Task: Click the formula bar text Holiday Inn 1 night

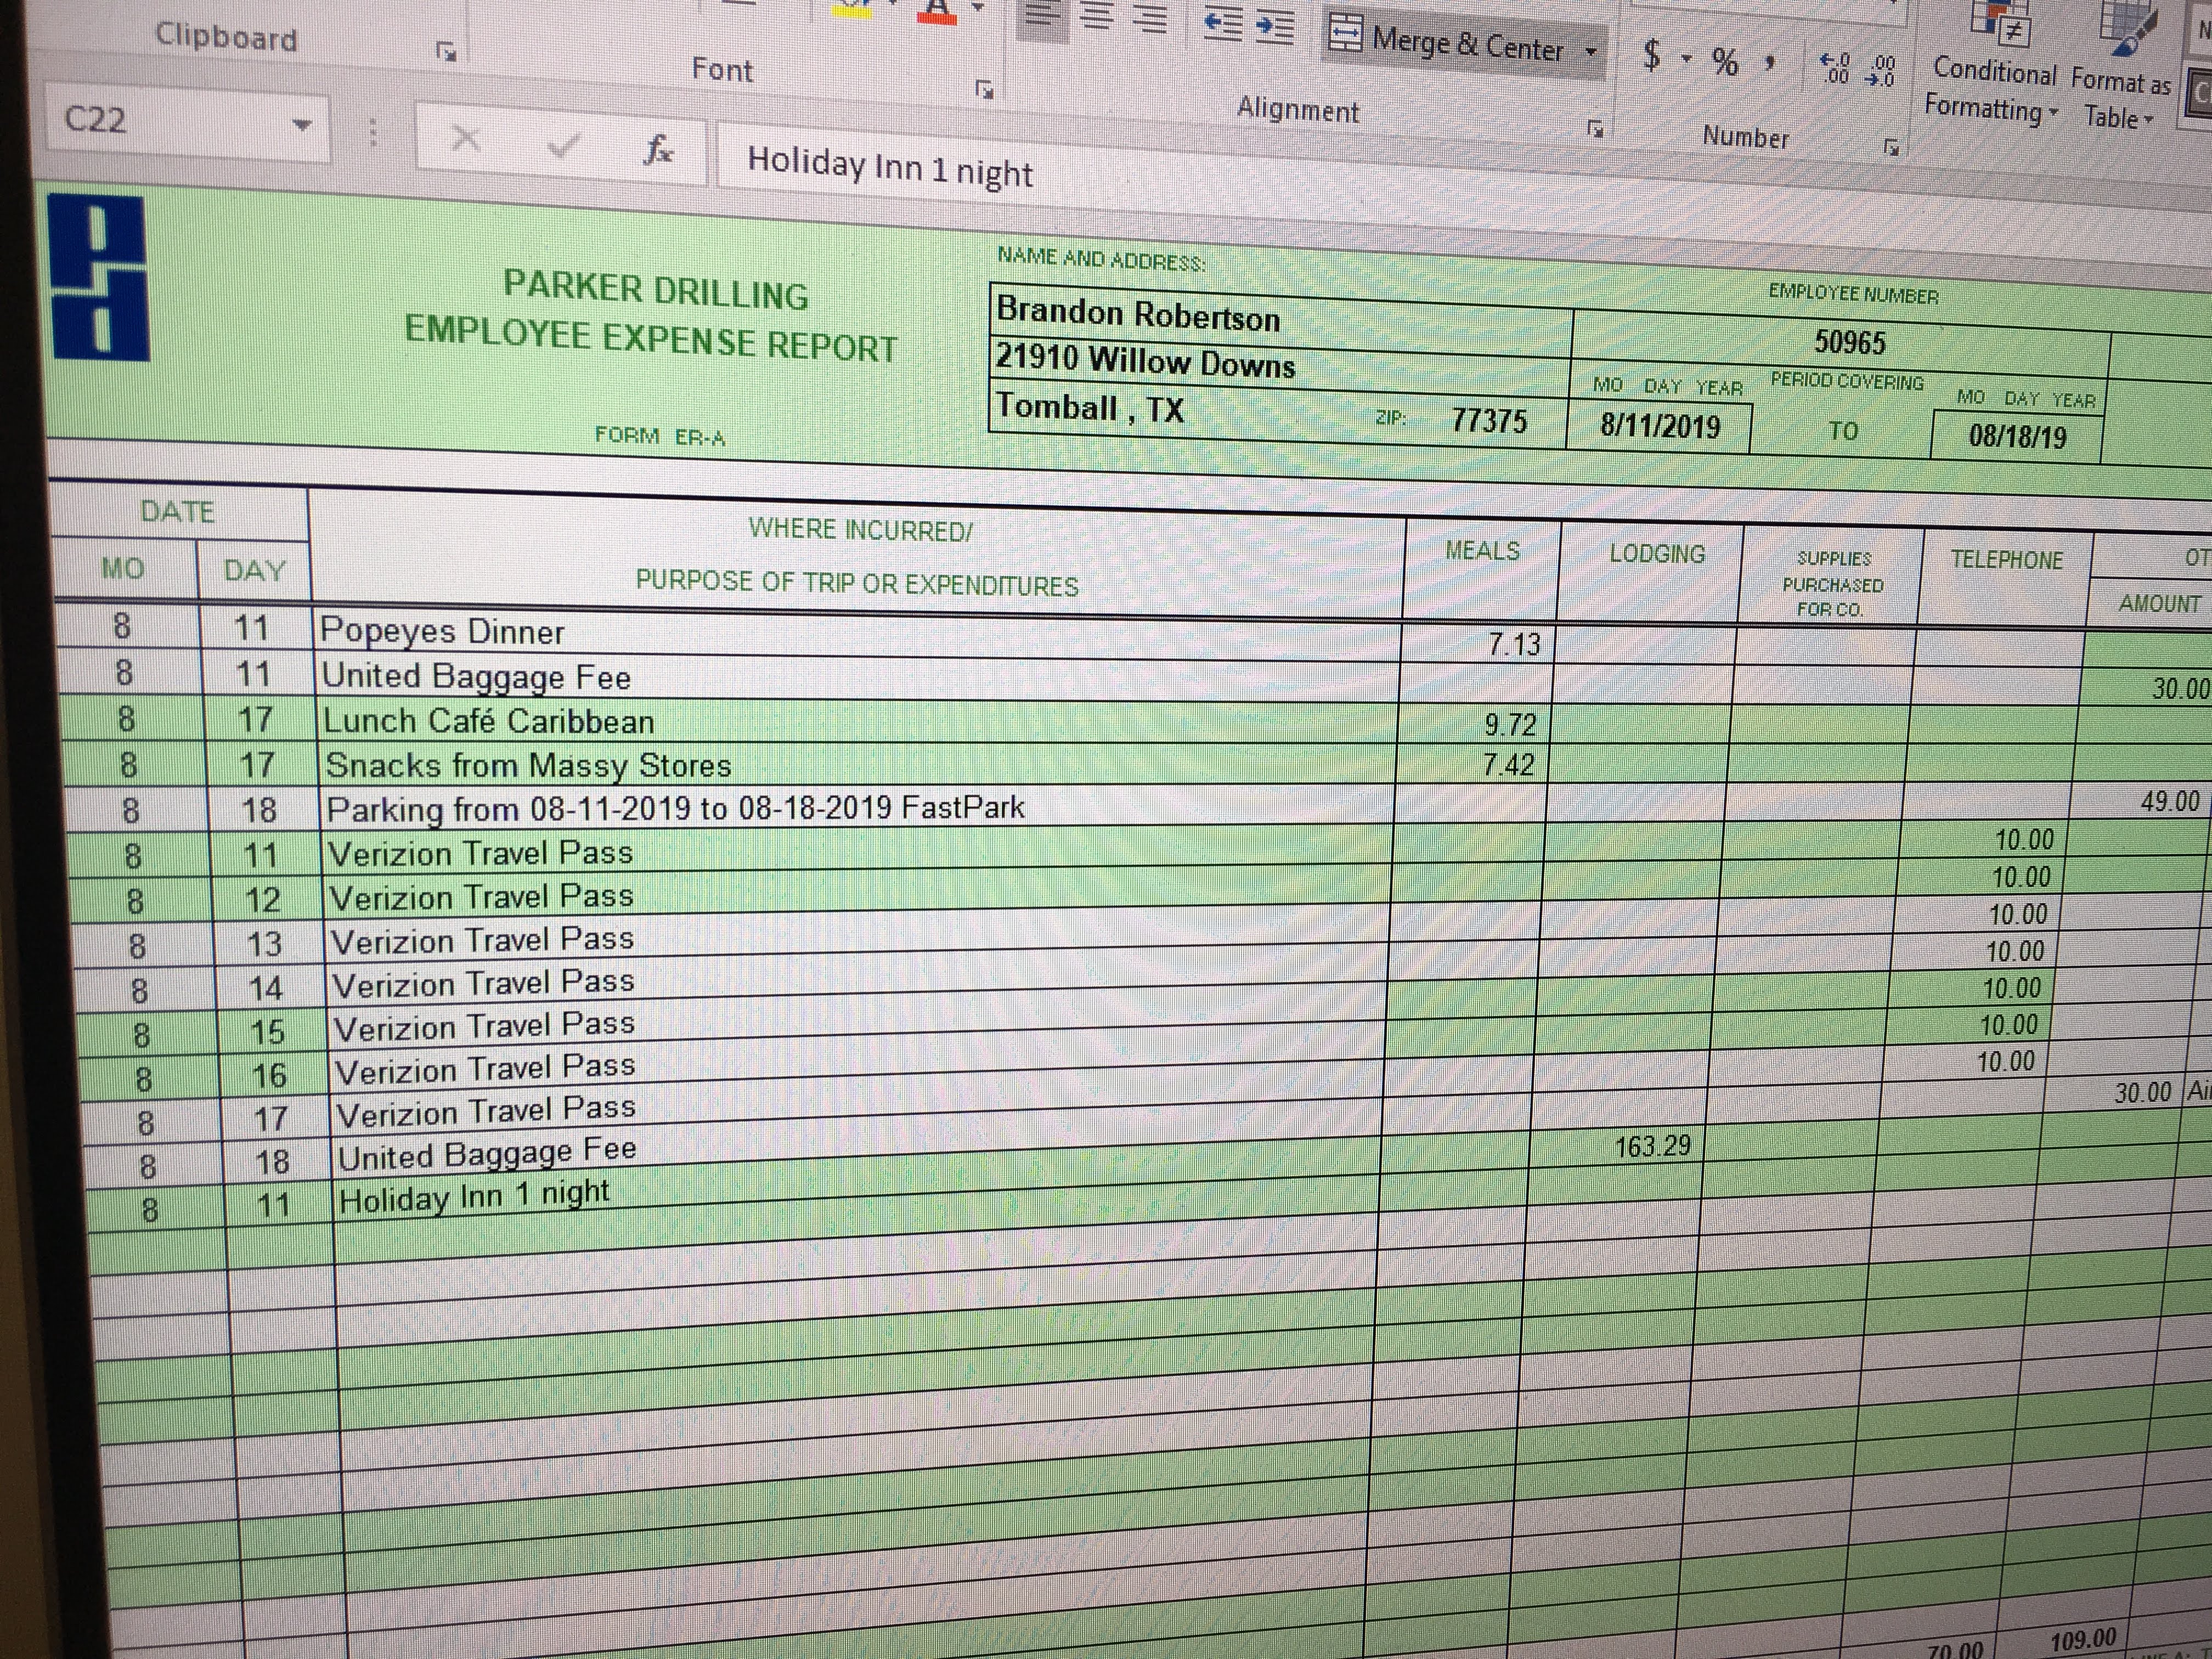Action: [889, 166]
